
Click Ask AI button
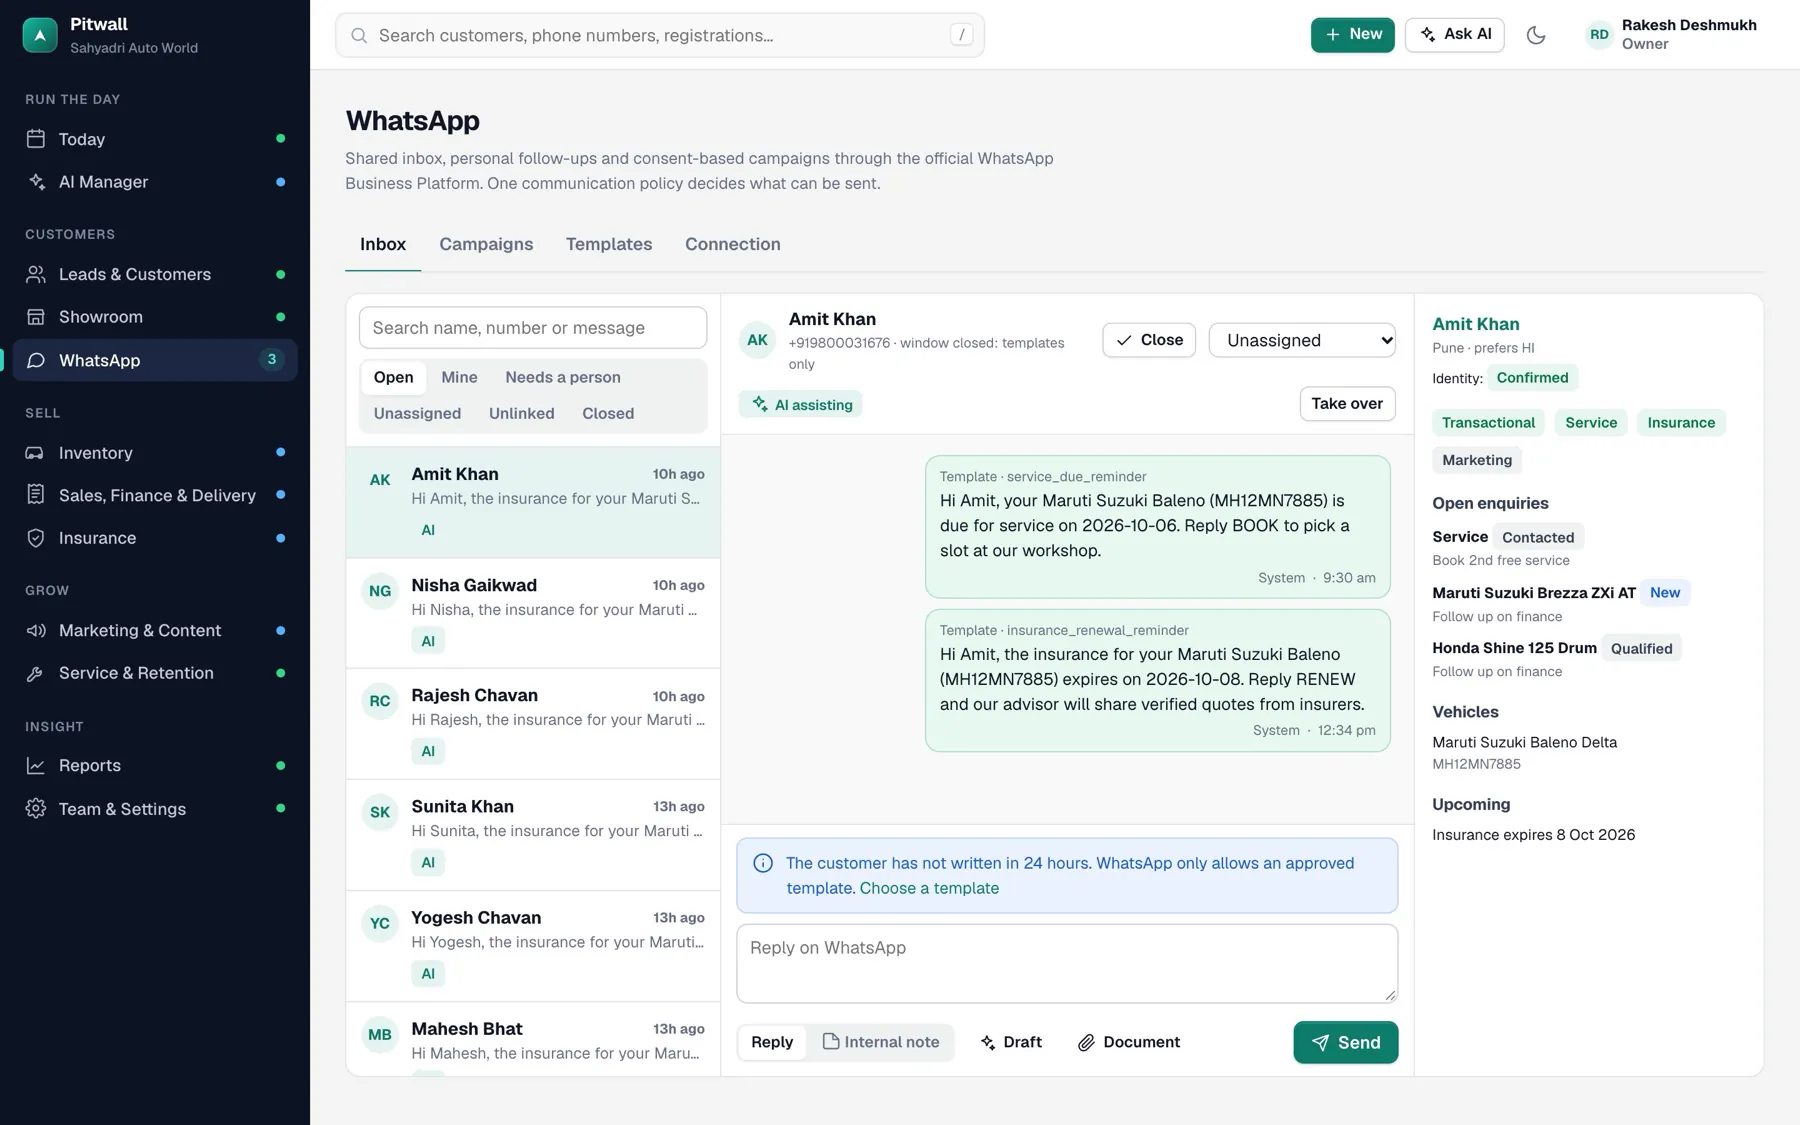coord(1454,35)
